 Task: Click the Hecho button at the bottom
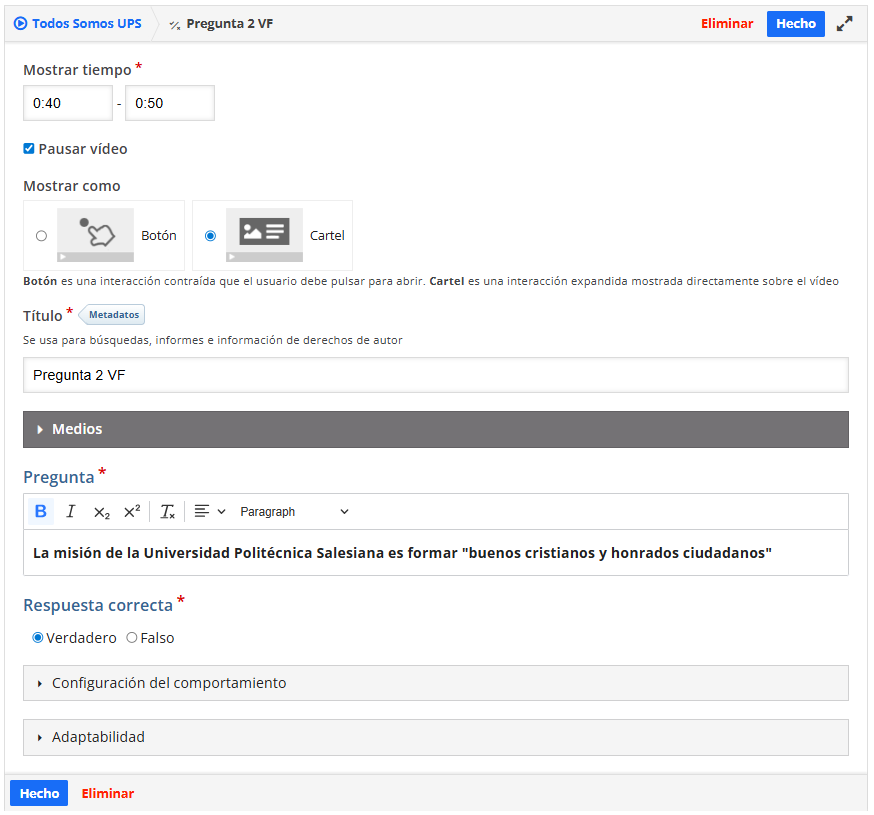coord(39,793)
